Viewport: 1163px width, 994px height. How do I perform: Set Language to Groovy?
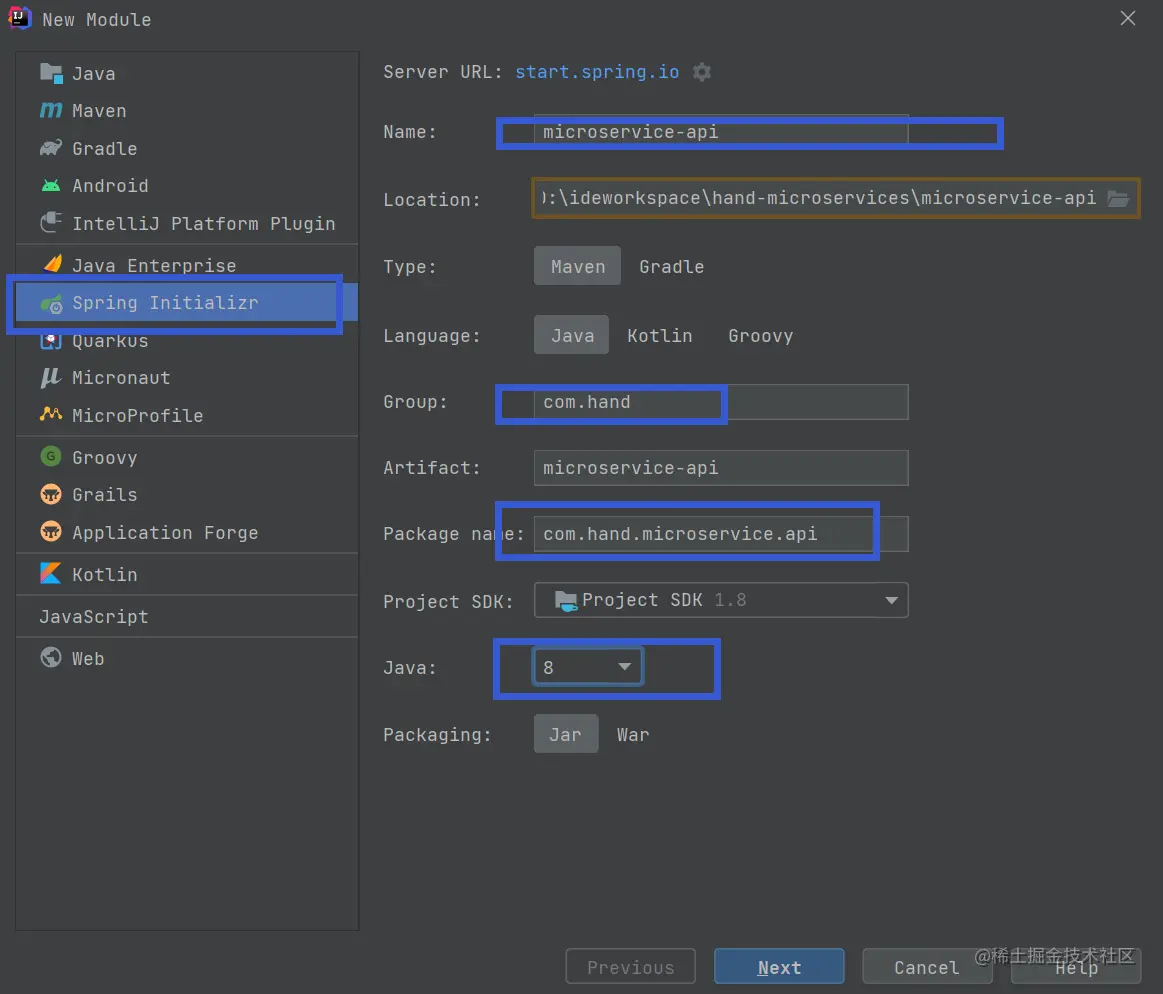tap(760, 335)
